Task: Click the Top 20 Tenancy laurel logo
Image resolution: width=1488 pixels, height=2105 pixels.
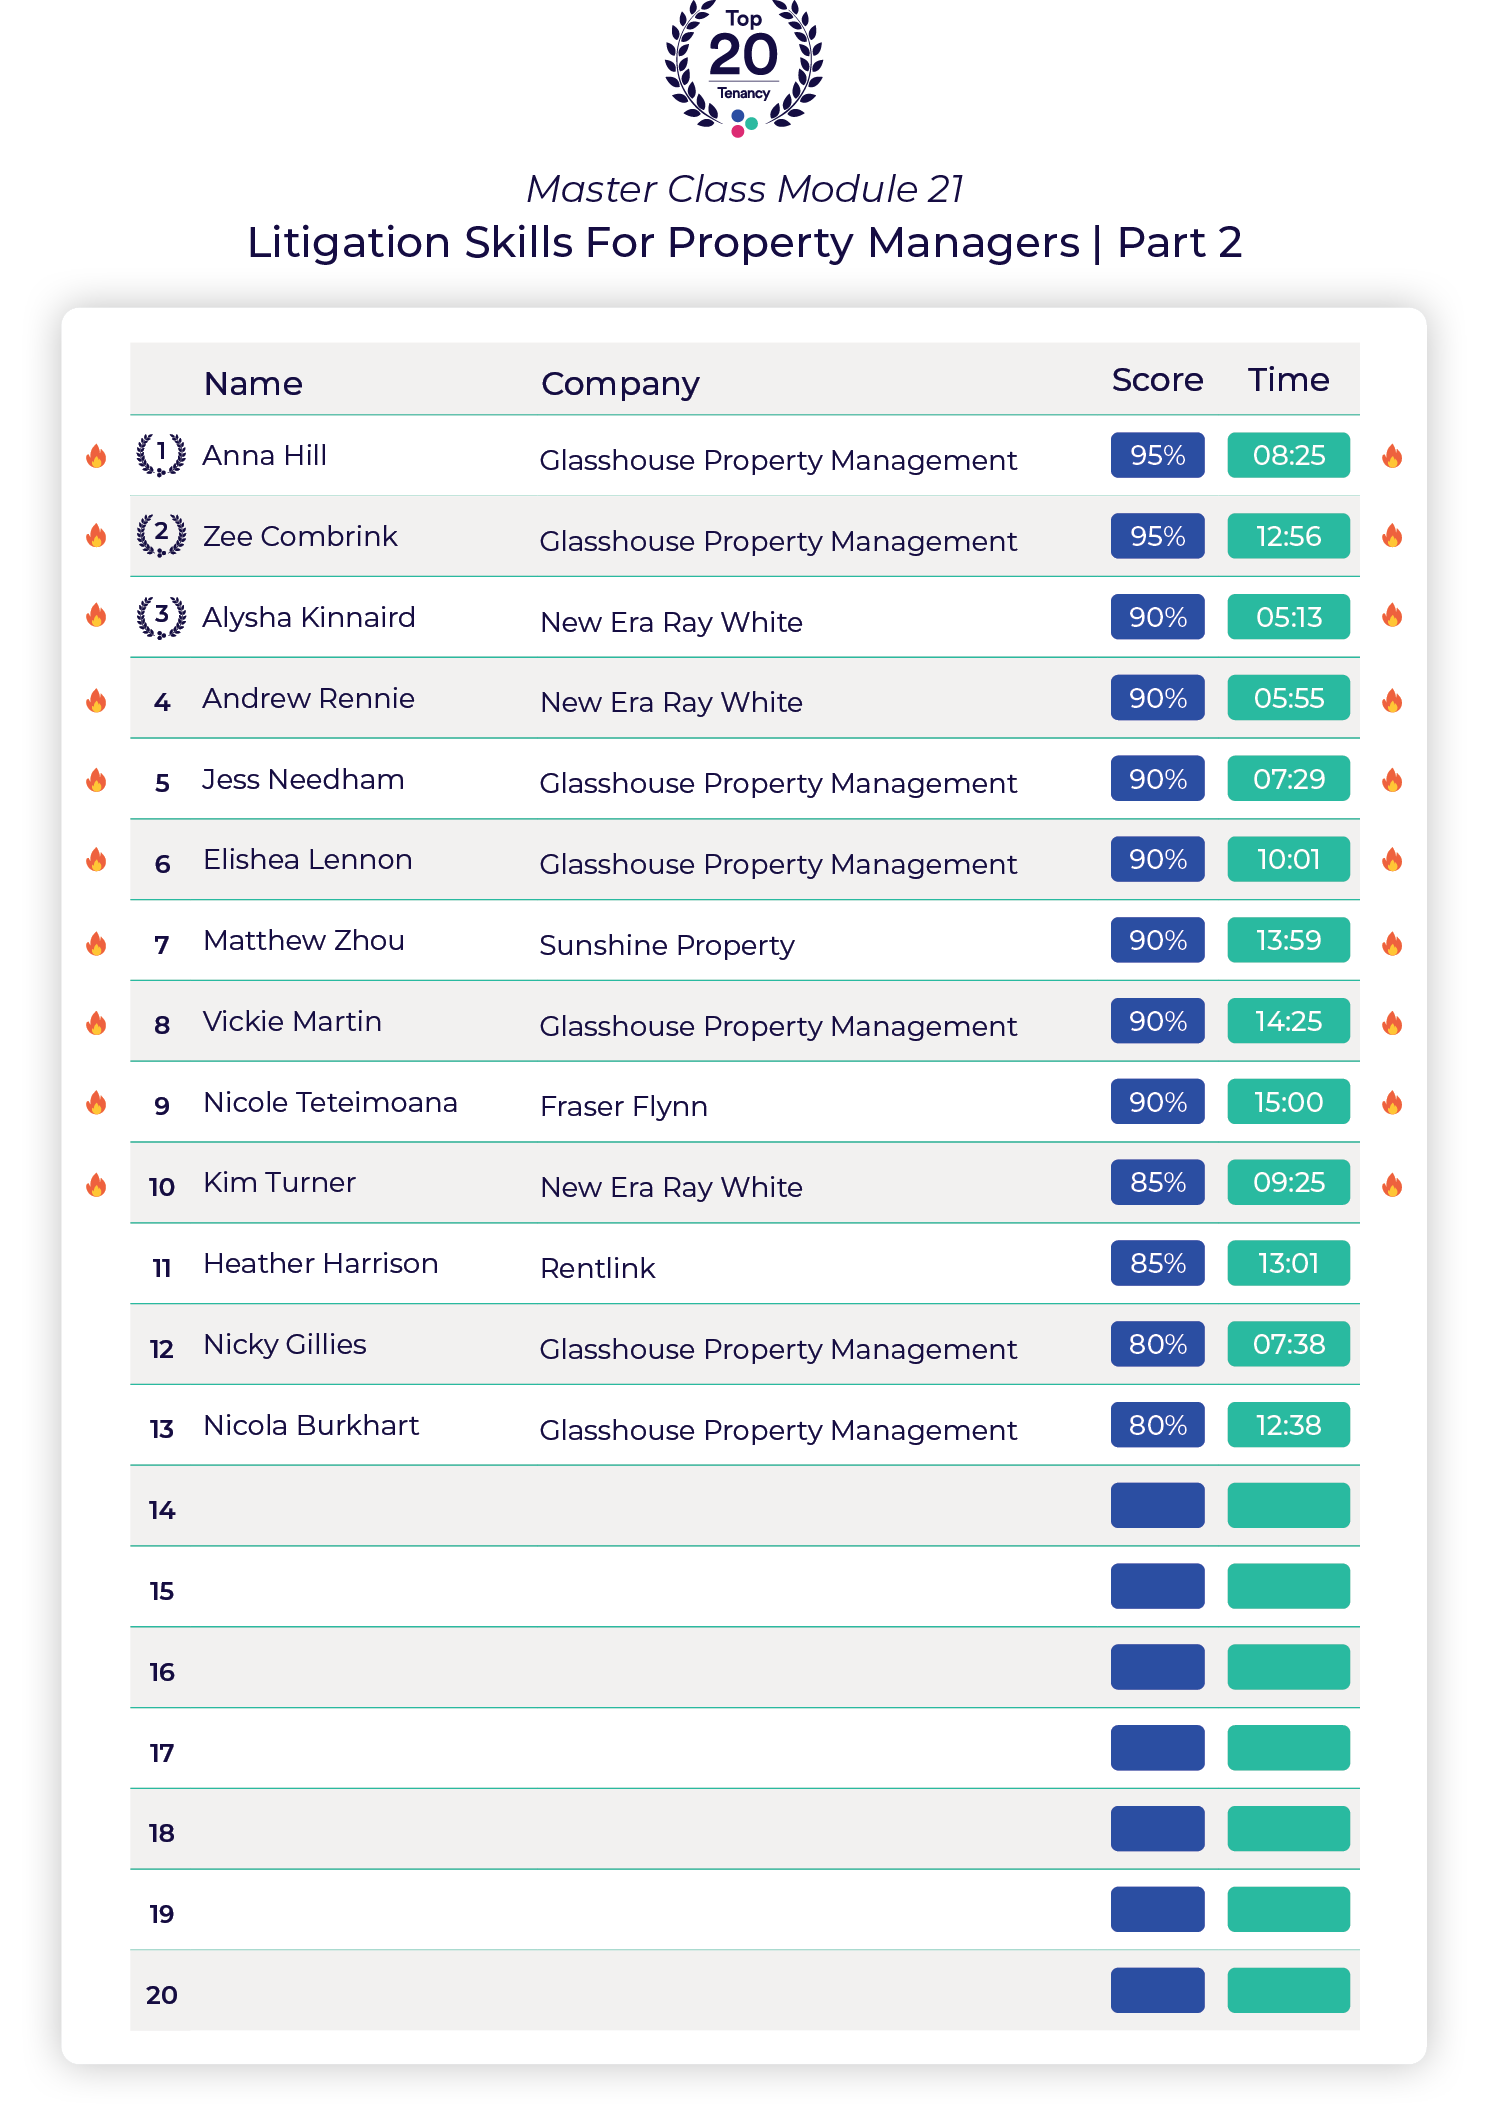Action: [744, 67]
